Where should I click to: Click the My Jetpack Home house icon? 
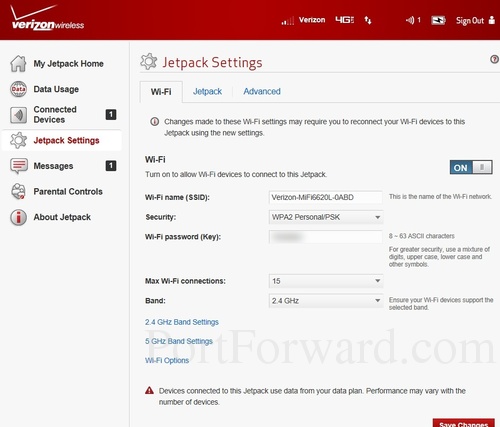click(x=18, y=63)
